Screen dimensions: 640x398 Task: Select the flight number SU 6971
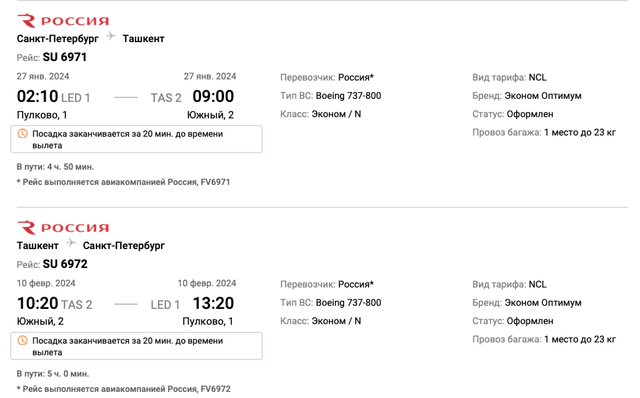[65, 57]
